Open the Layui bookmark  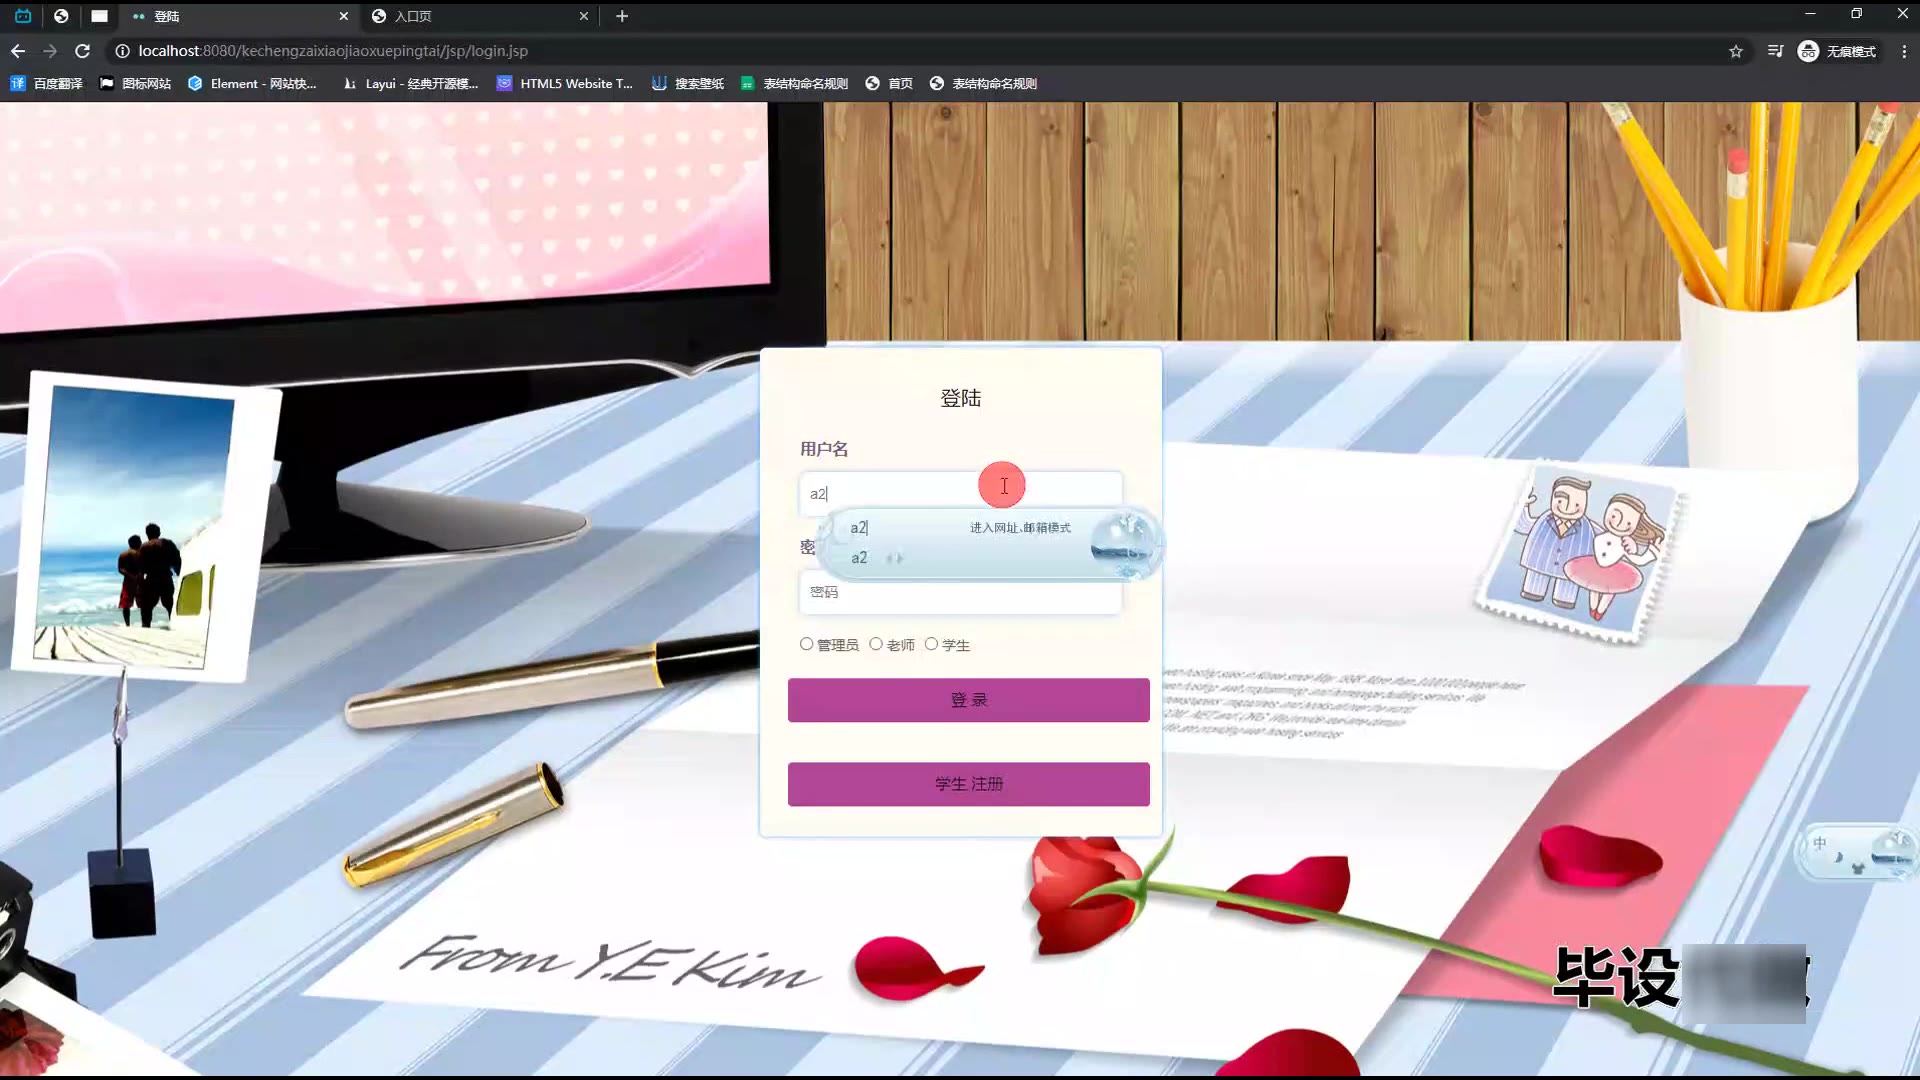click(411, 83)
